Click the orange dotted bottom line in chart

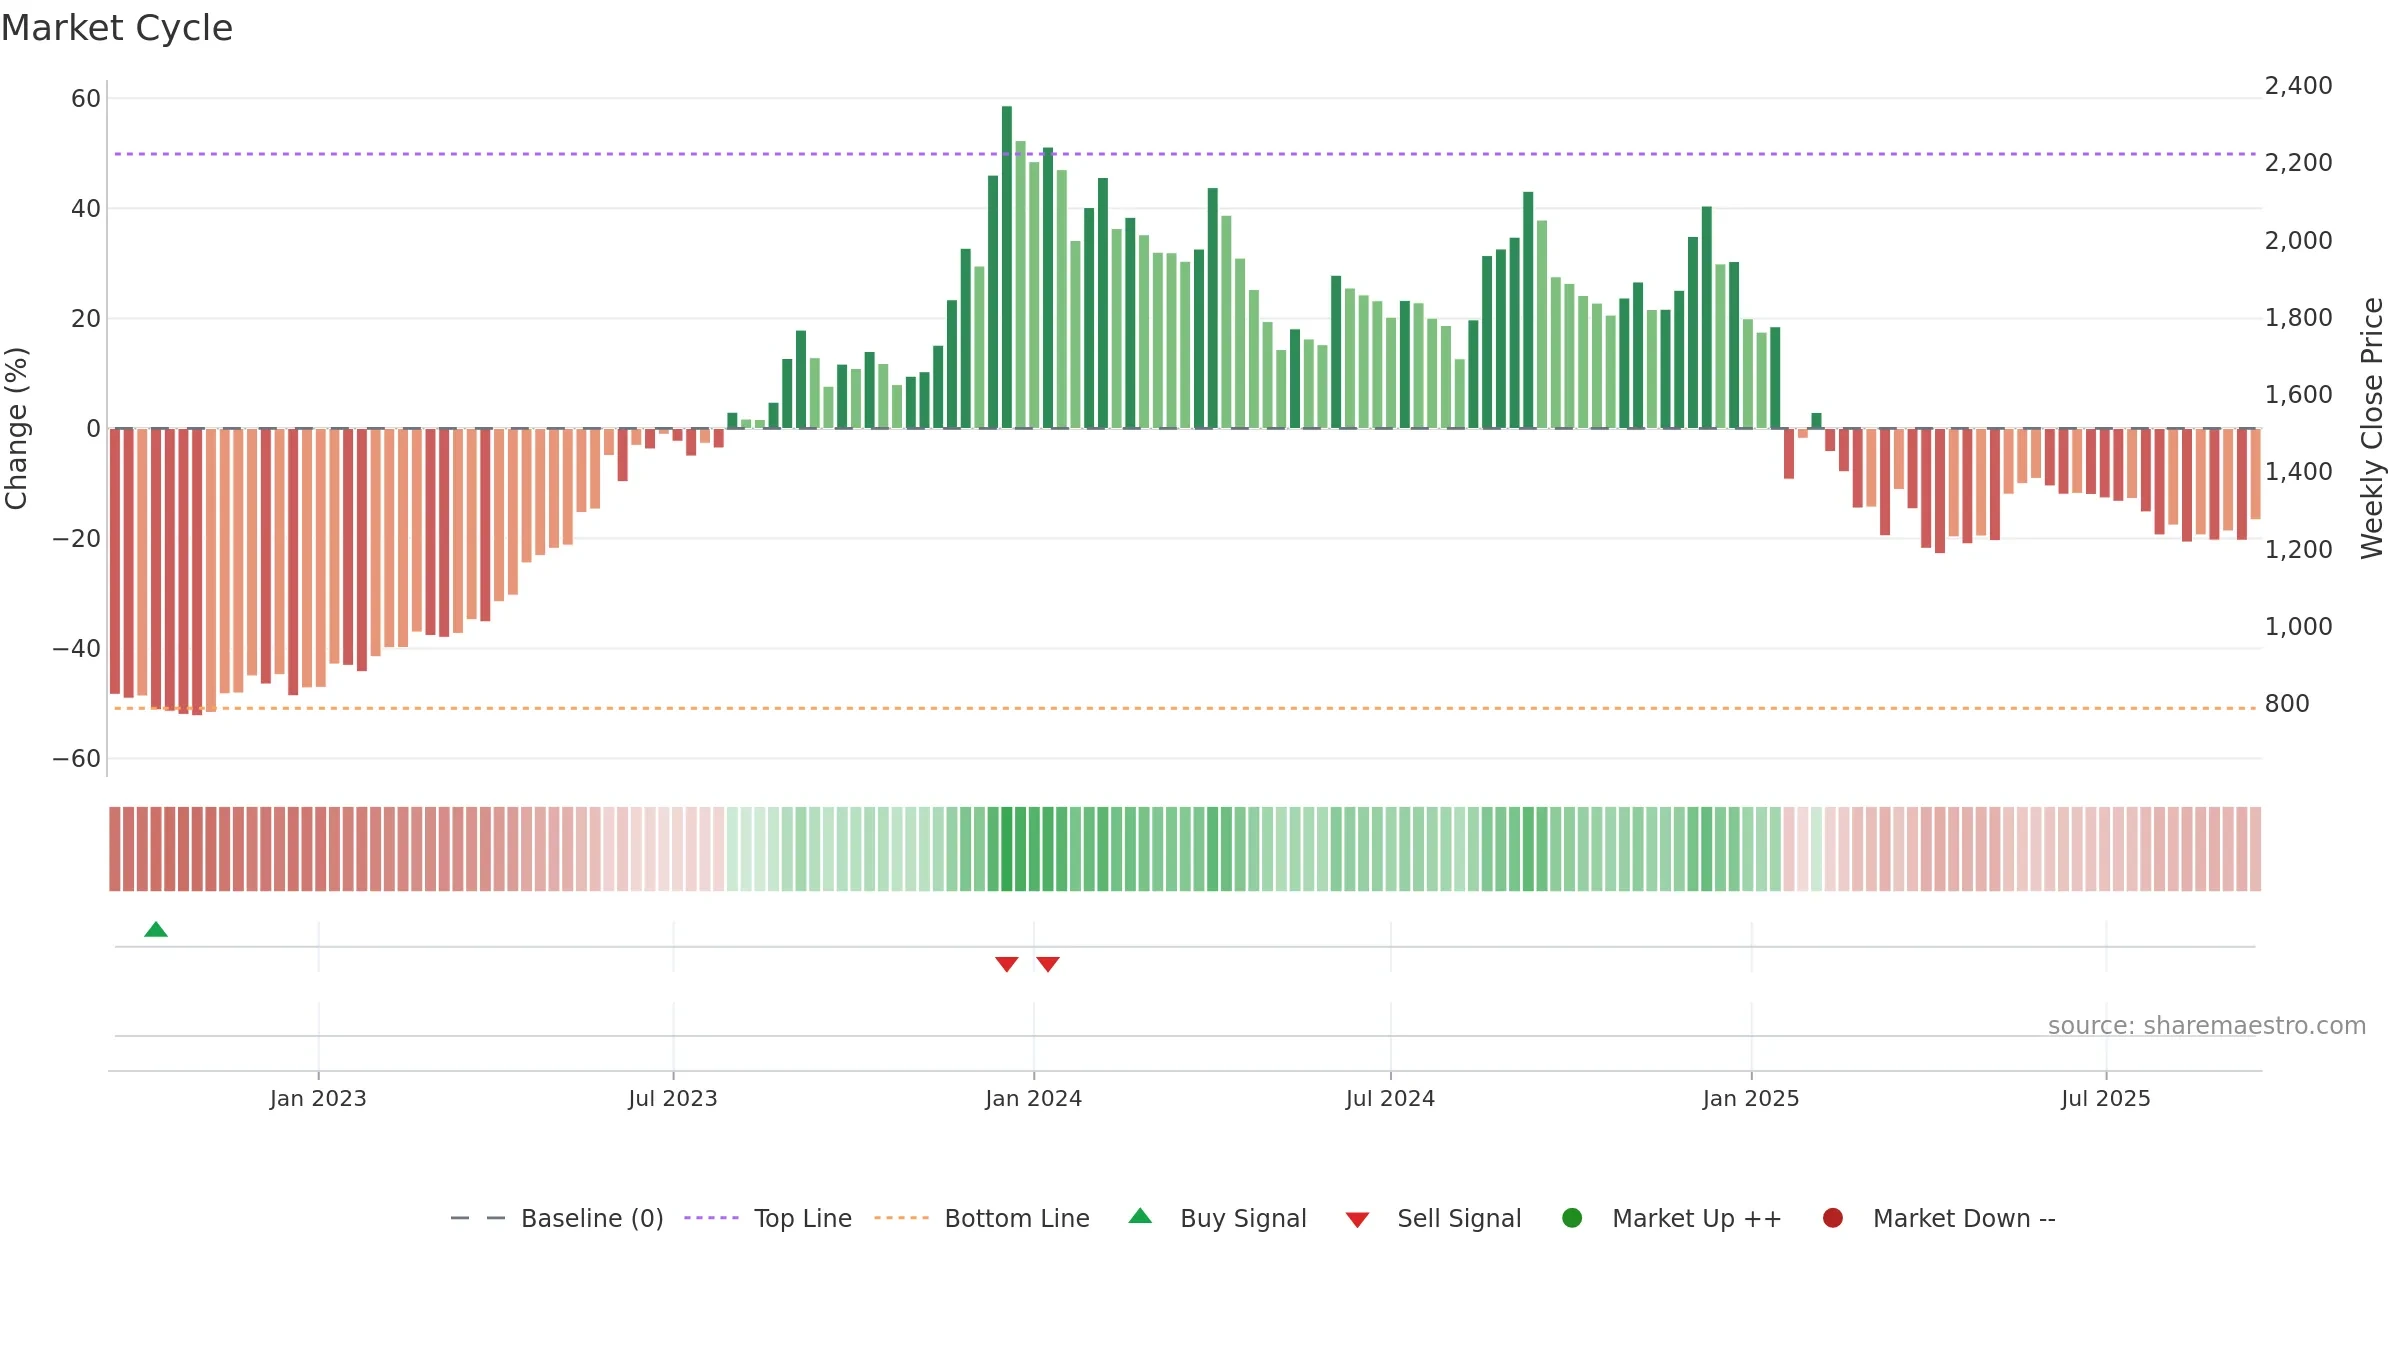(x=1185, y=708)
